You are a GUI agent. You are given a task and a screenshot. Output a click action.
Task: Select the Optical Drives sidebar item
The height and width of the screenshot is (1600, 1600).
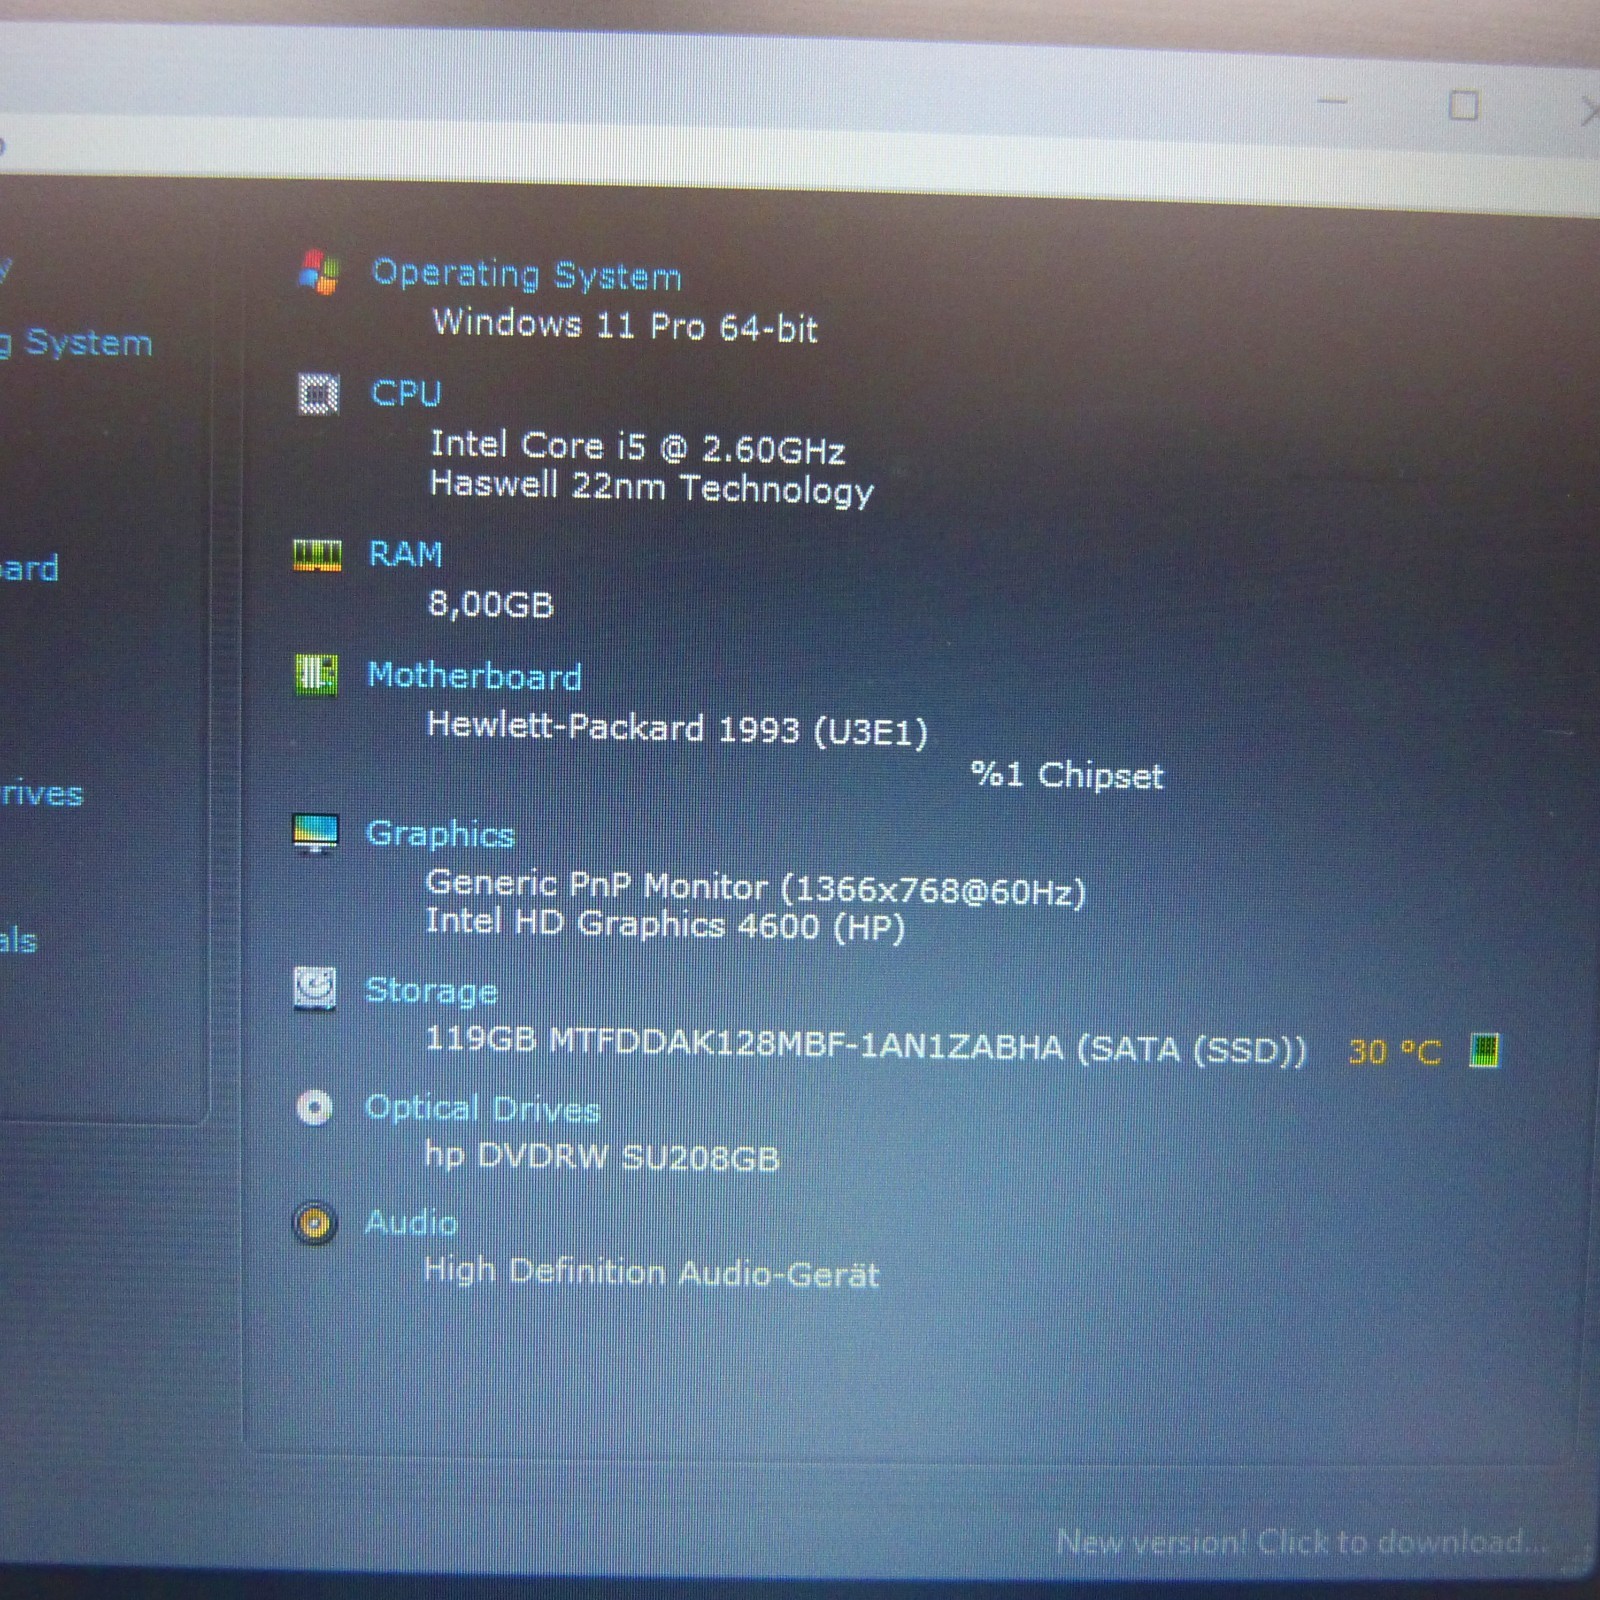point(41,794)
